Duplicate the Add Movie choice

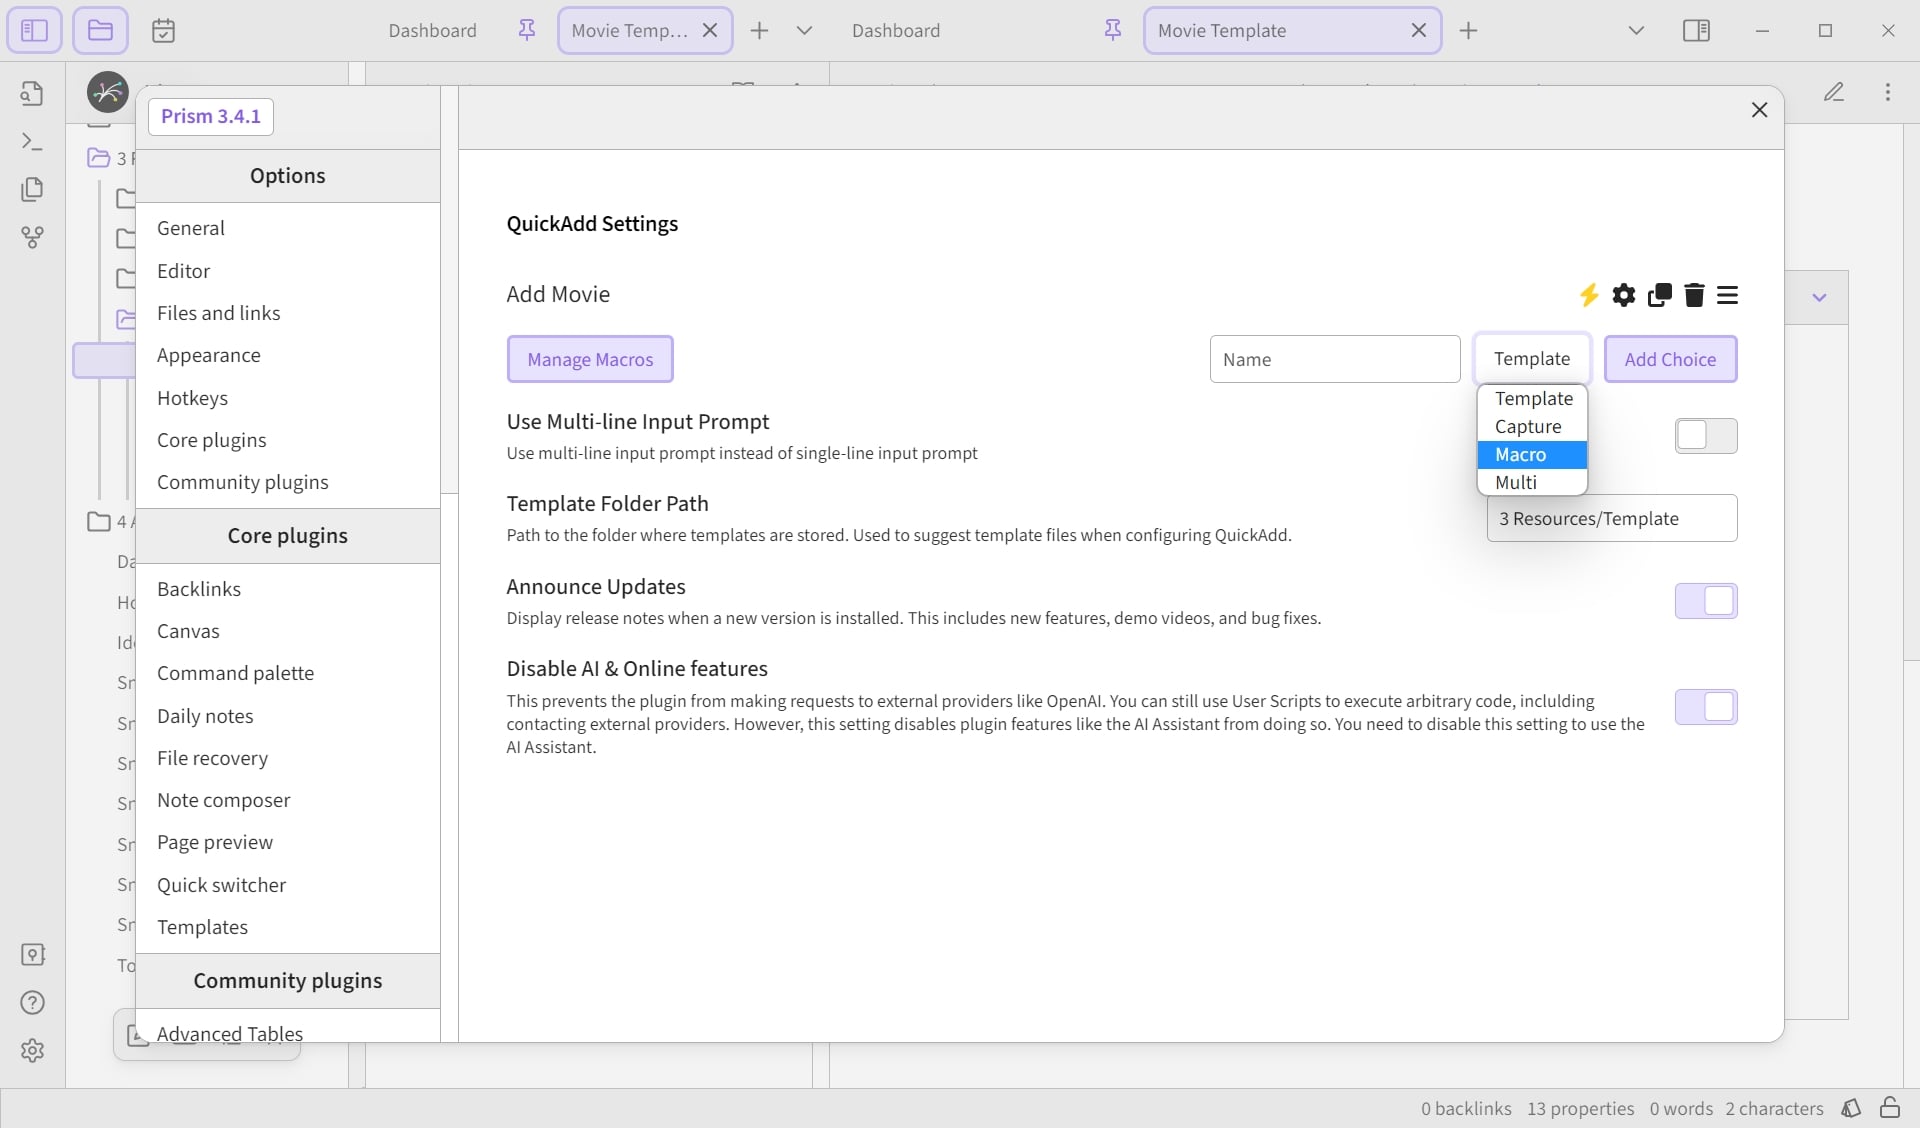1660,295
